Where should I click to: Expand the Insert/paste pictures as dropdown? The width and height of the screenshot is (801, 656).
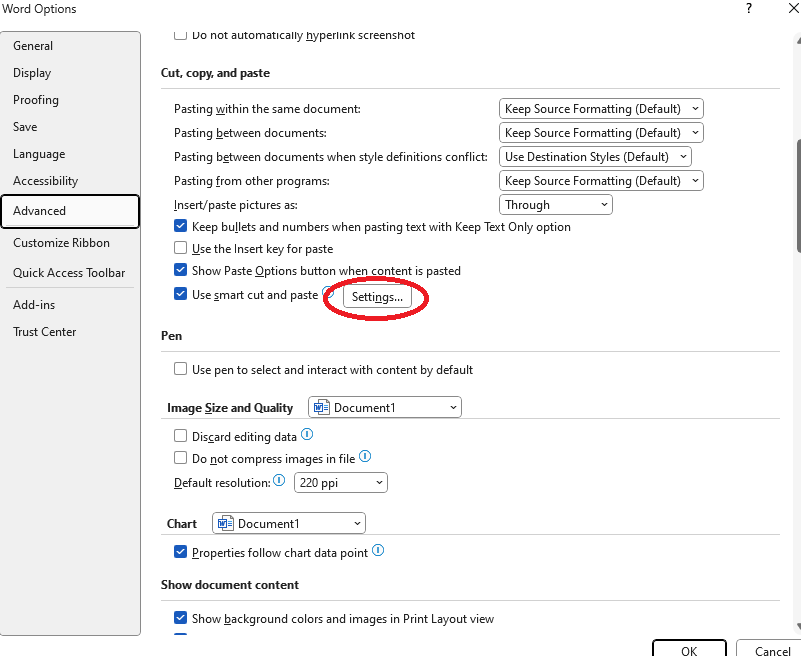(x=555, y=204)
